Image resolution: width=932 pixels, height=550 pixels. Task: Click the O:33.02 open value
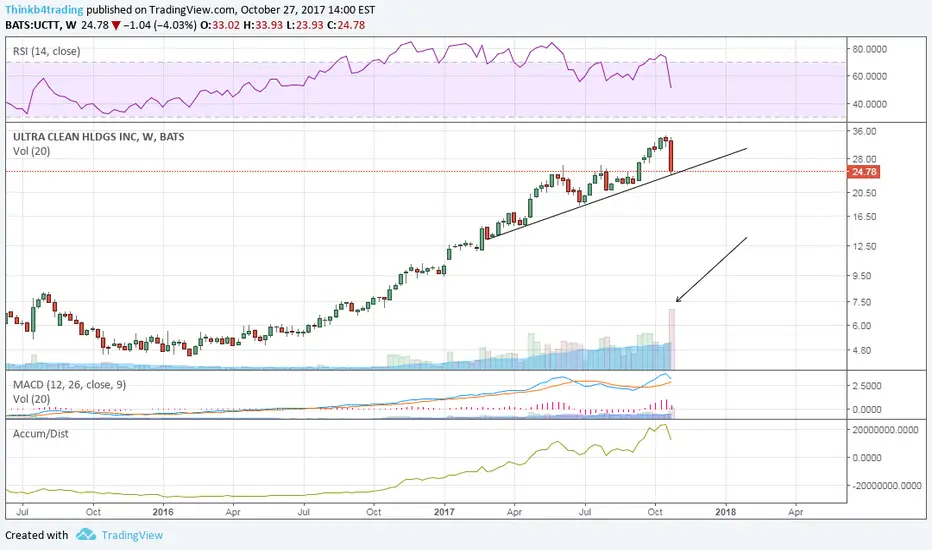(219, 25)
